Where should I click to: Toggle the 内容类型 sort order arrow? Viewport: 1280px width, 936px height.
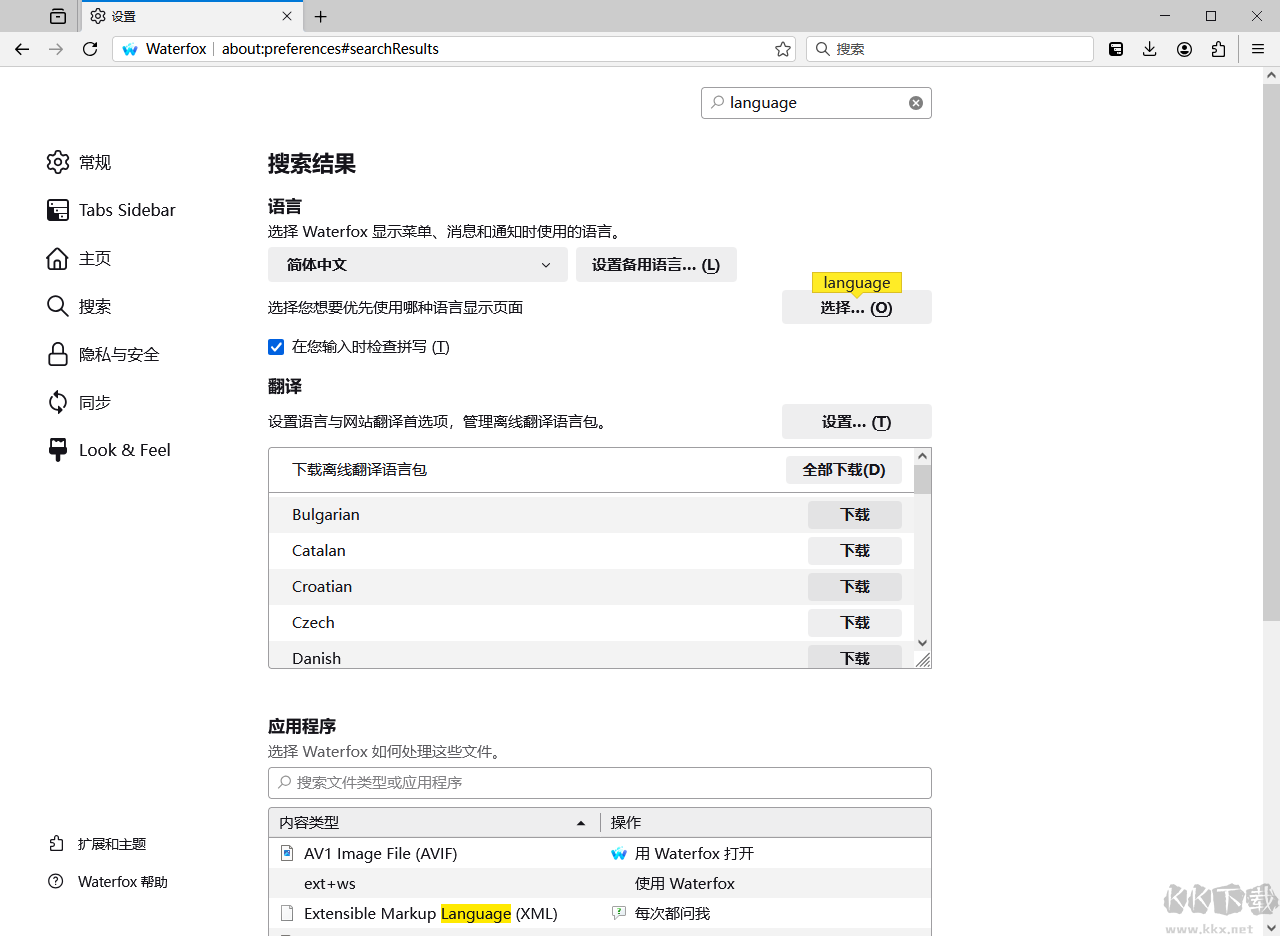tap(581, 822)
